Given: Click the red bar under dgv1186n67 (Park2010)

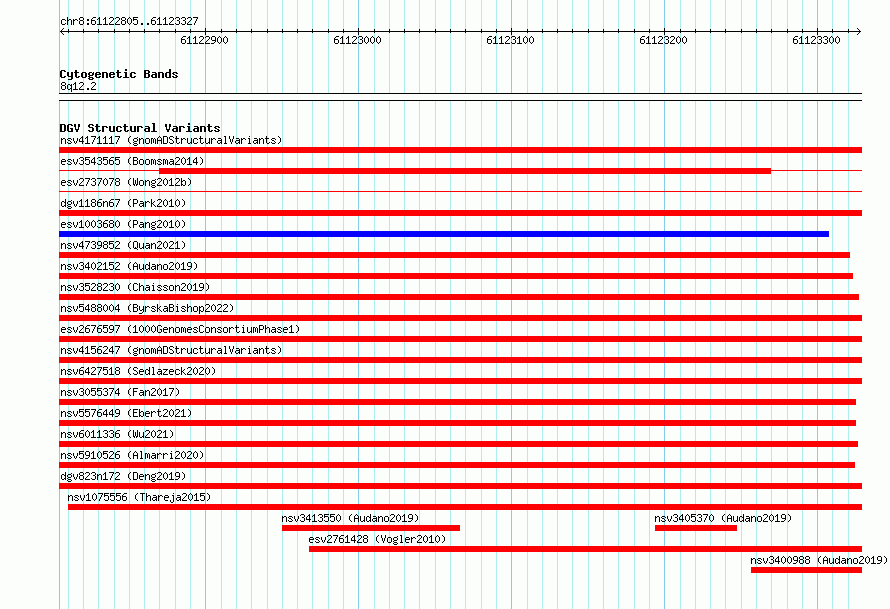Looking at the screenshot, I should [460, 213].
